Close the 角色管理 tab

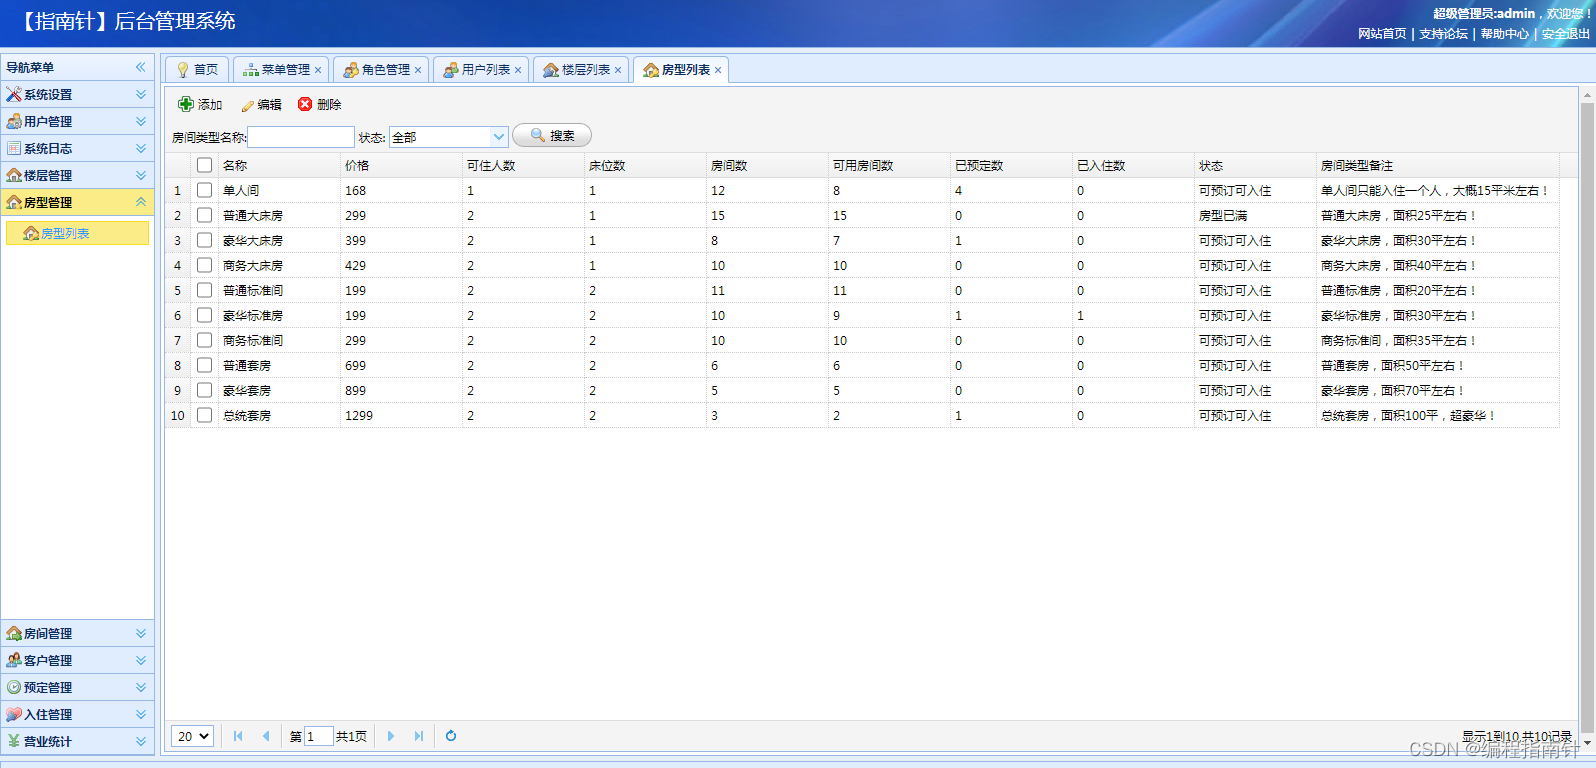pyautogui.click(x=418, y=70)
